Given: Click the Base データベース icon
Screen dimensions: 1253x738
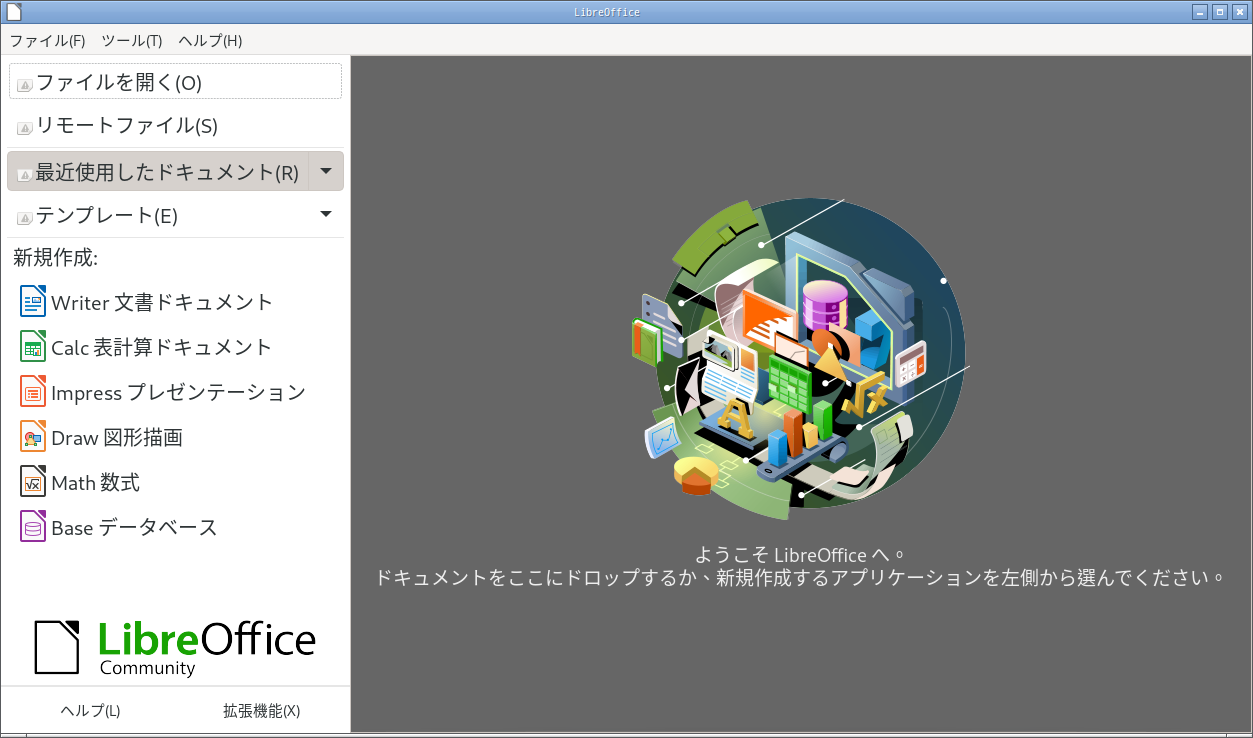Looking at the screenshot, I should tap(33, 527).
